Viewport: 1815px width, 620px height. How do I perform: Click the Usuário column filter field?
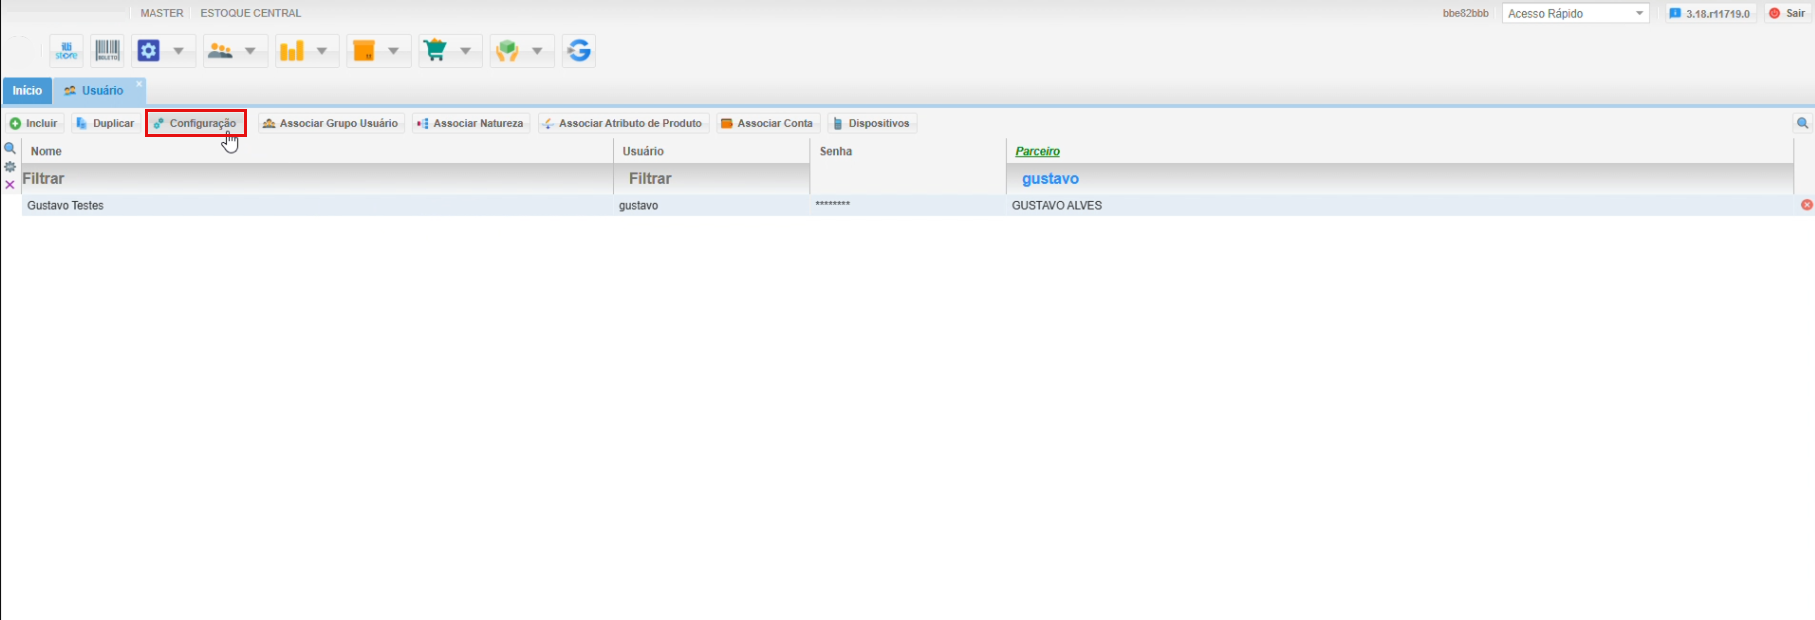pyautogui.click(x=711, y=179)
